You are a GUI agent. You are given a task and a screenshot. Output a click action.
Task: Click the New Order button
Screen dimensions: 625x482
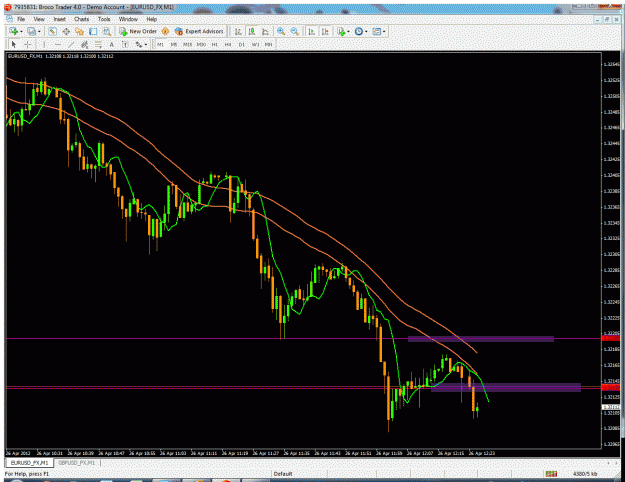(138, 31)
